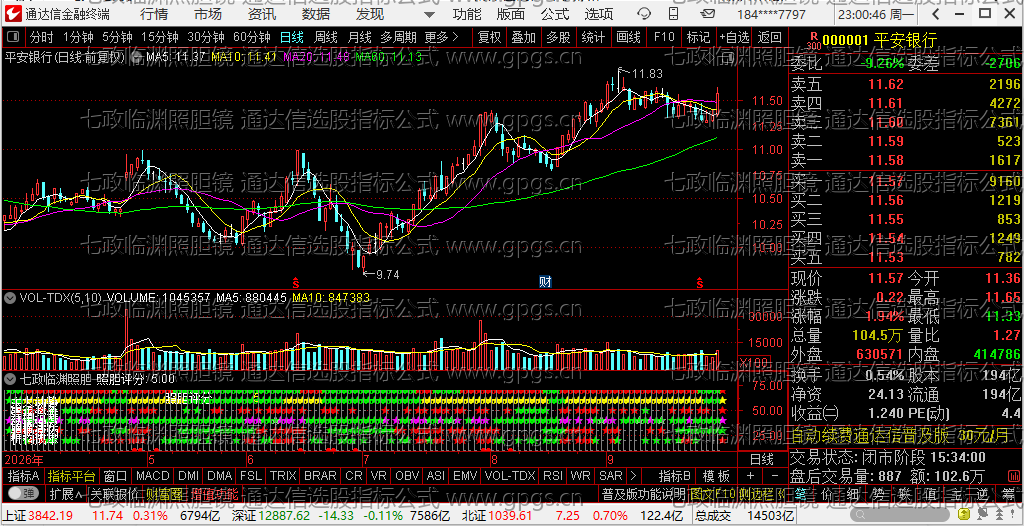Viewport: 1024px width, 526px height.
Task: Switch to 分时 chart period
Action: point(42,37)
